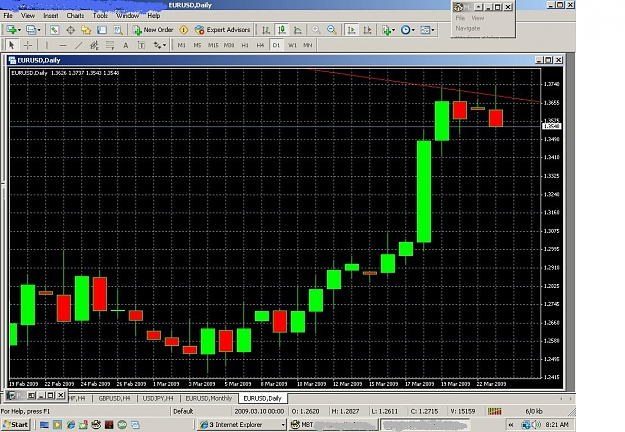
Task: Set H1 timeframe
Action: (x=245, y=45)
